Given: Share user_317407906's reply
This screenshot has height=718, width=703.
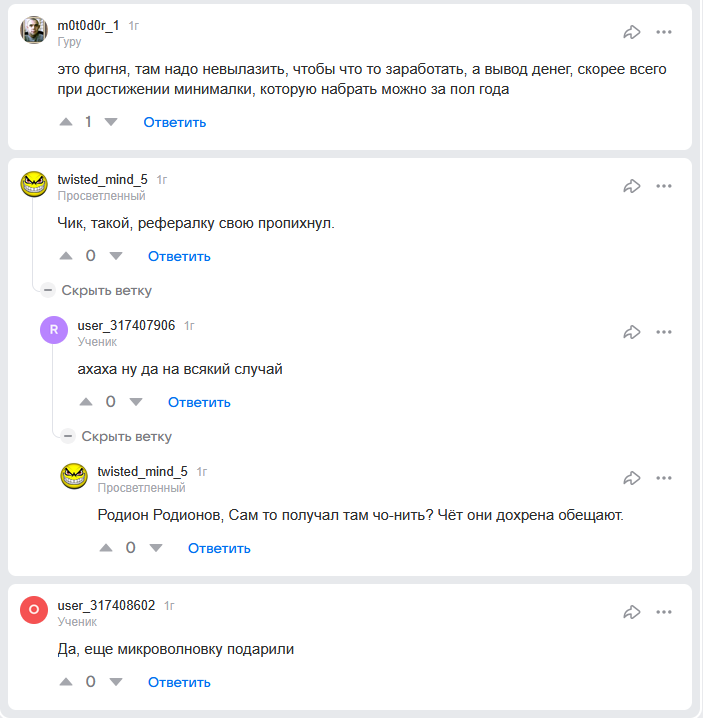Looking at the screenshot, I should pos(632,332).
